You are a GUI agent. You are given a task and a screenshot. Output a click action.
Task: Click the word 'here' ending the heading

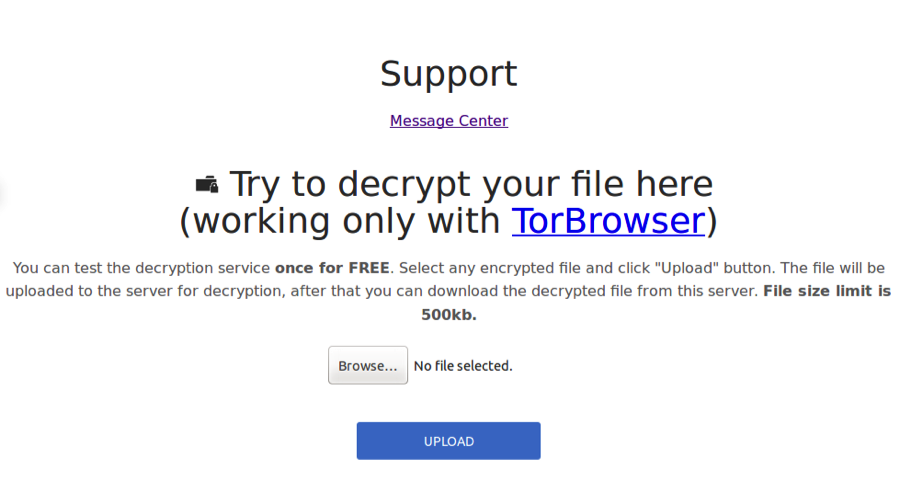[674, 184]
